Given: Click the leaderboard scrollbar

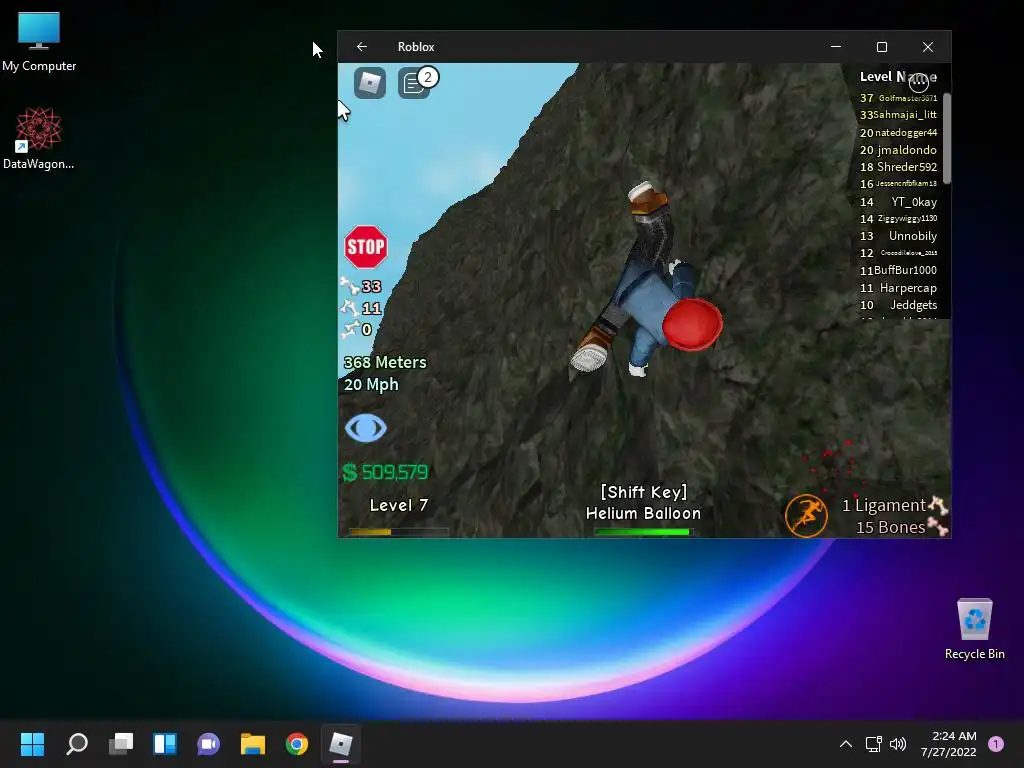Looking at the screenshot, I should 946,138.
